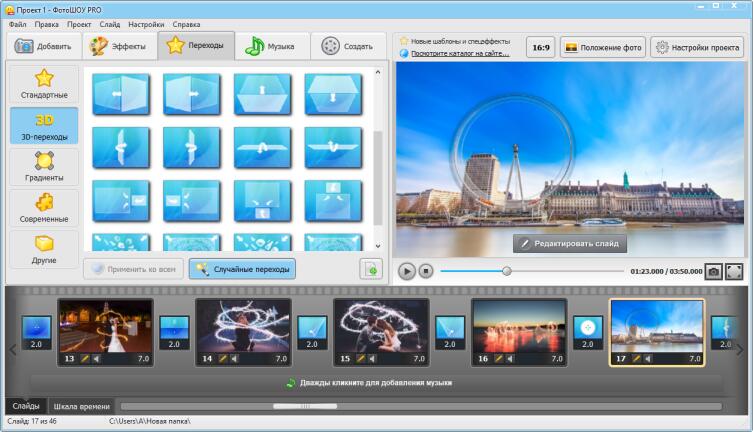Image resolution: width=753 pixels, height=432 pixels.
Task: Choose the Современные transitions category
Action: 44,208
